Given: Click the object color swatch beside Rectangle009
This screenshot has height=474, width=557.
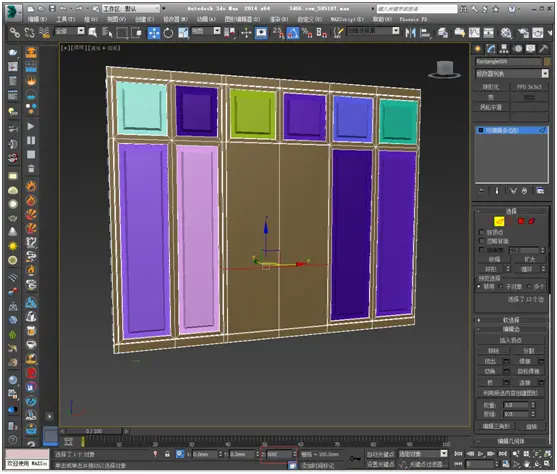Looking at the screenshot, I should (x=547, y=61).
